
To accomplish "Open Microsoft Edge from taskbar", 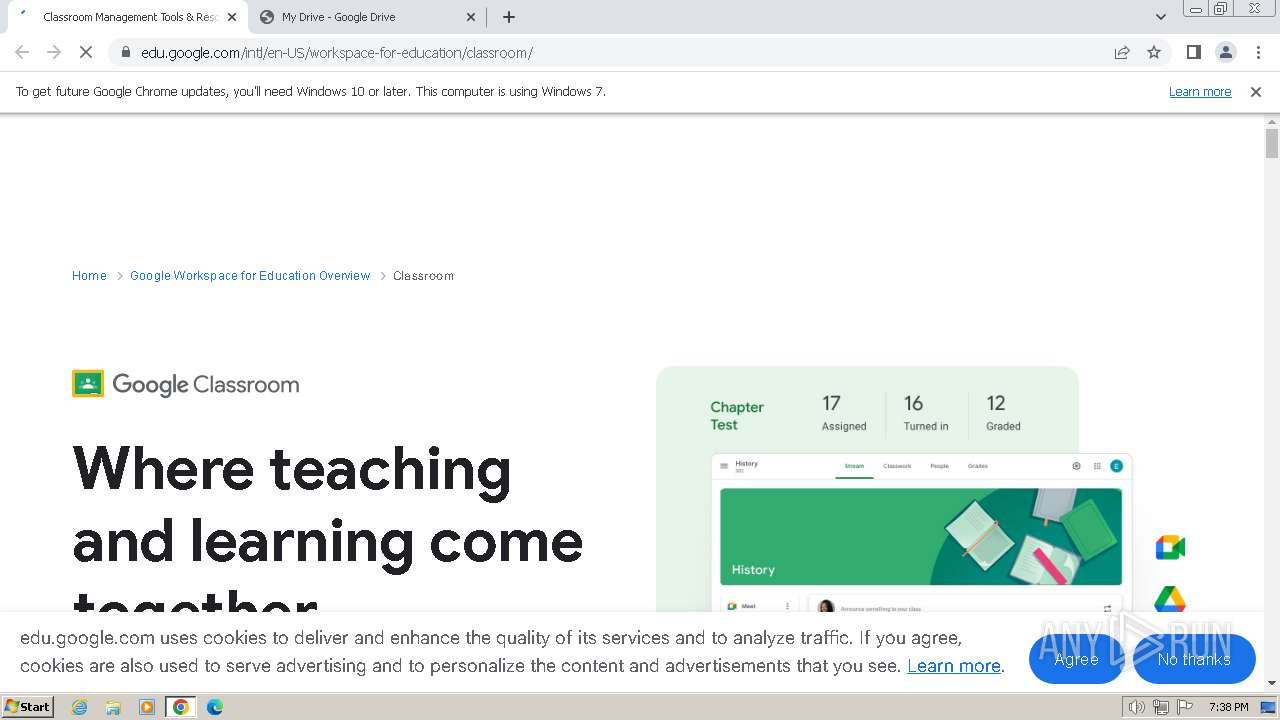I will 215,707.
